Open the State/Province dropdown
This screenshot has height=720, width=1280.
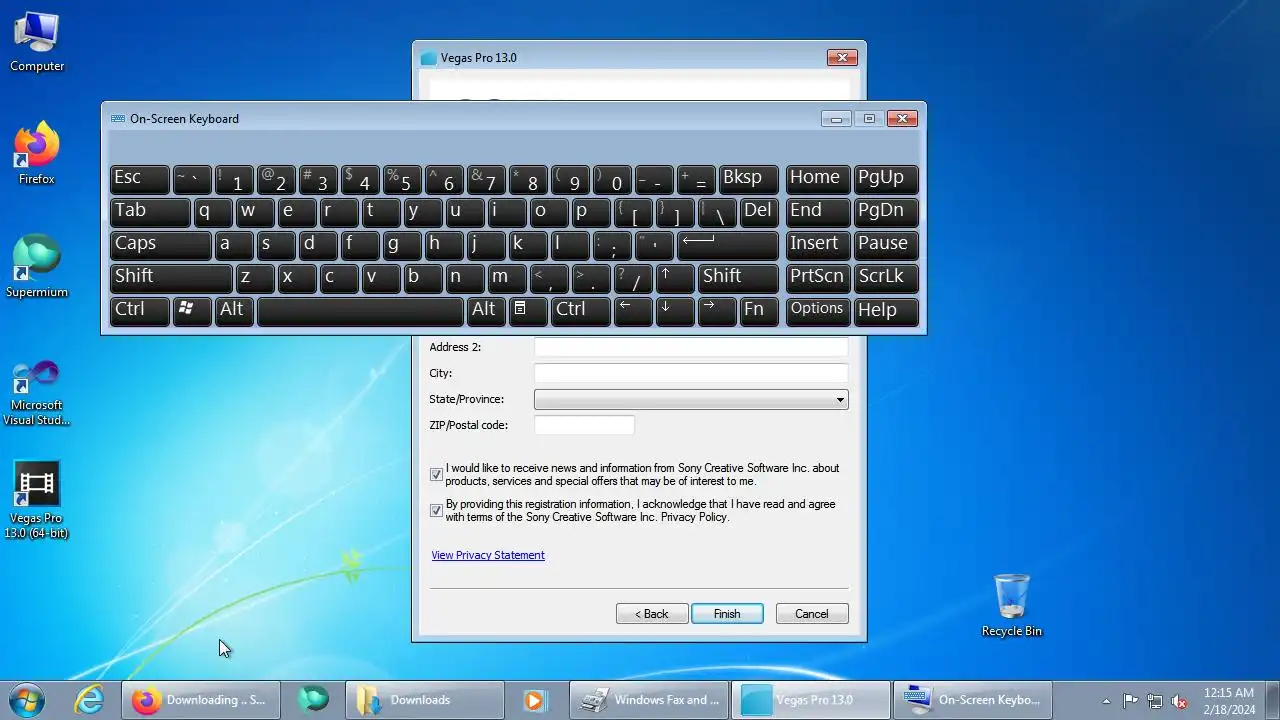pos(691,399)
